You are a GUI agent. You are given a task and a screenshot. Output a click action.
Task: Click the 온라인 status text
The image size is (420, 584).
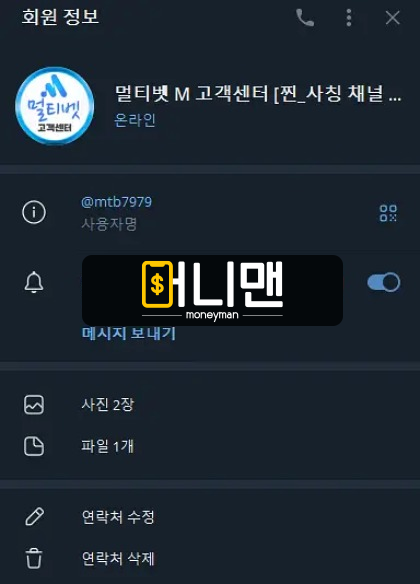click(x=135, y=120)
